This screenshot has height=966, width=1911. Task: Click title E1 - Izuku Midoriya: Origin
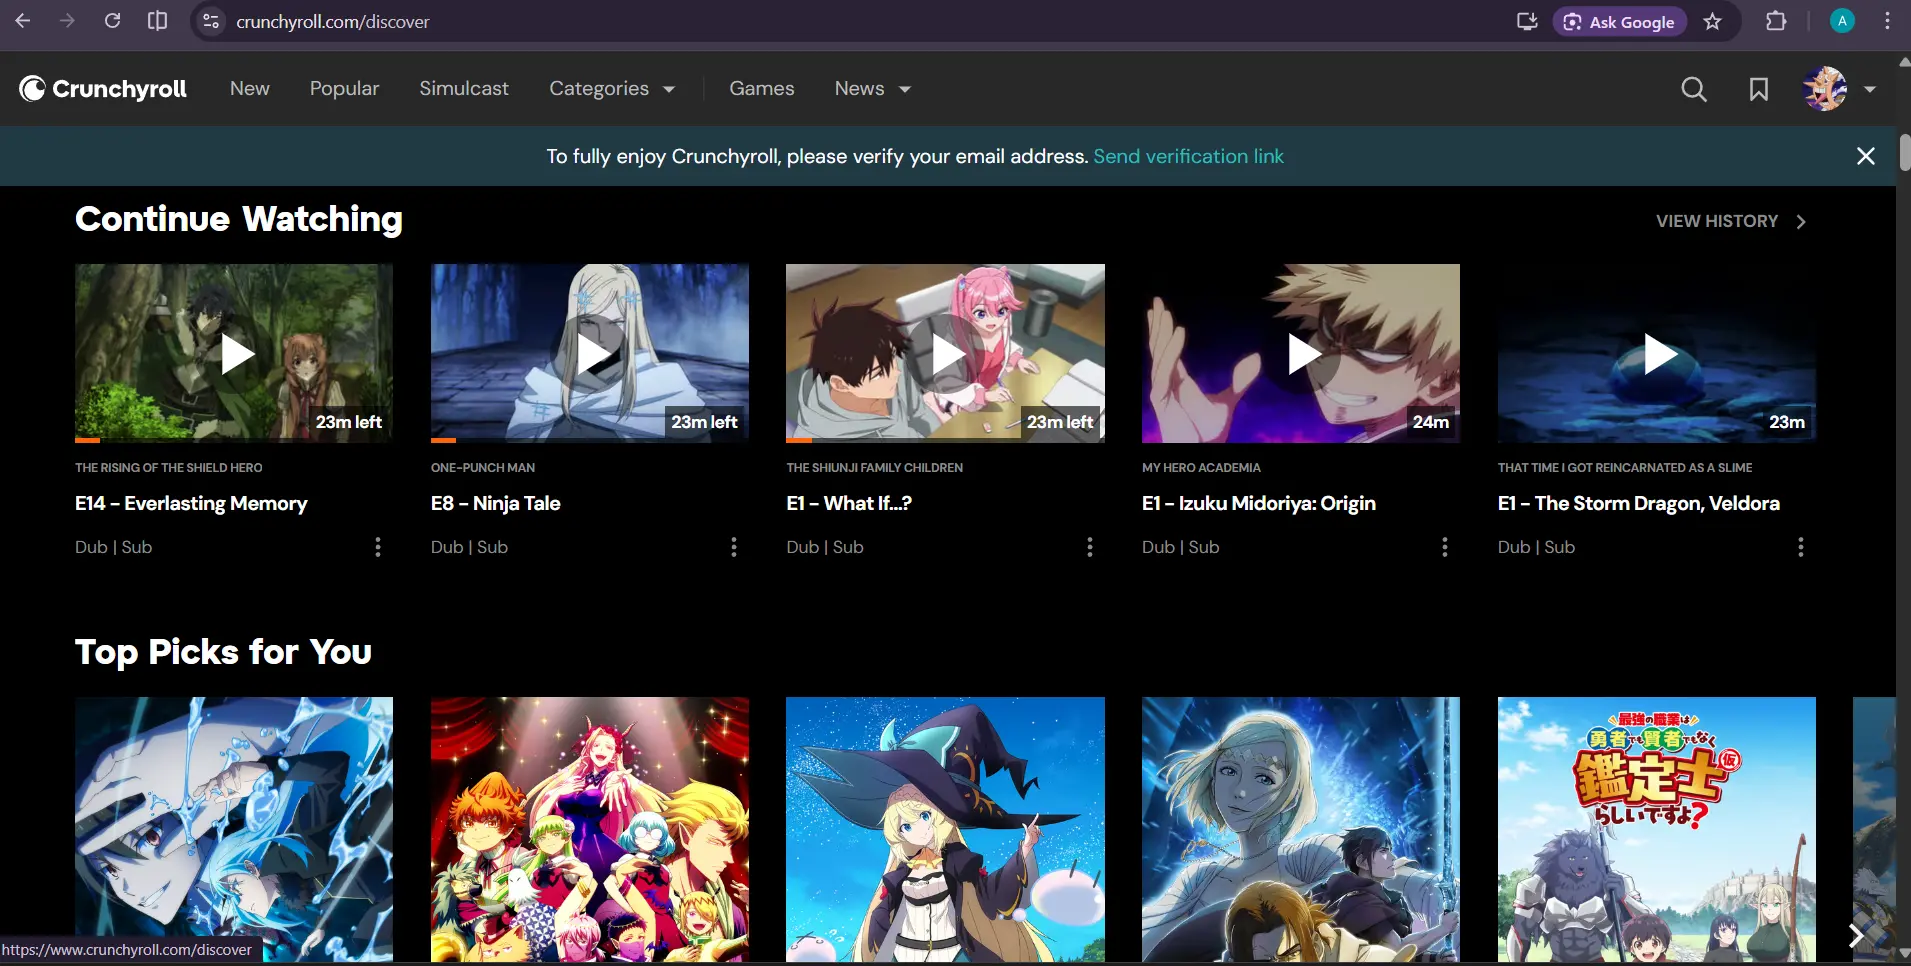click(1259, 504)
